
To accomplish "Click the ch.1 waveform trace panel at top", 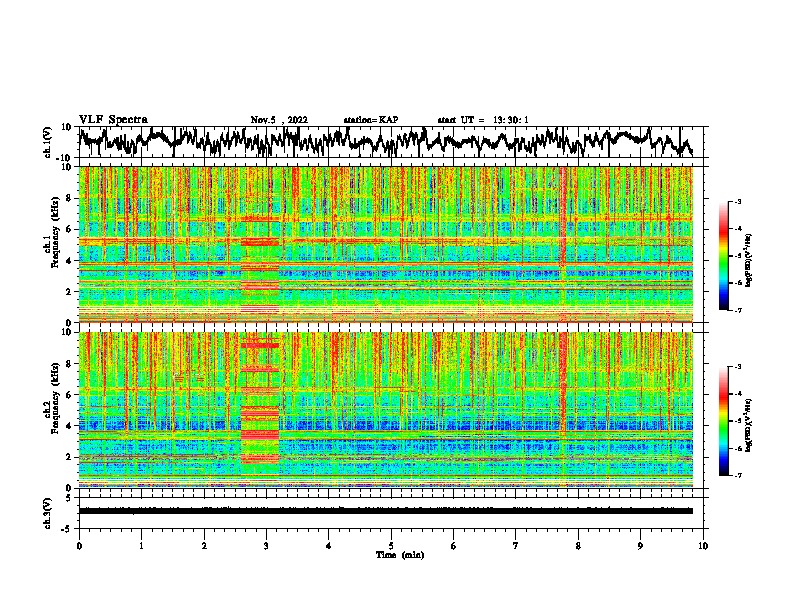I will point(391,142).
